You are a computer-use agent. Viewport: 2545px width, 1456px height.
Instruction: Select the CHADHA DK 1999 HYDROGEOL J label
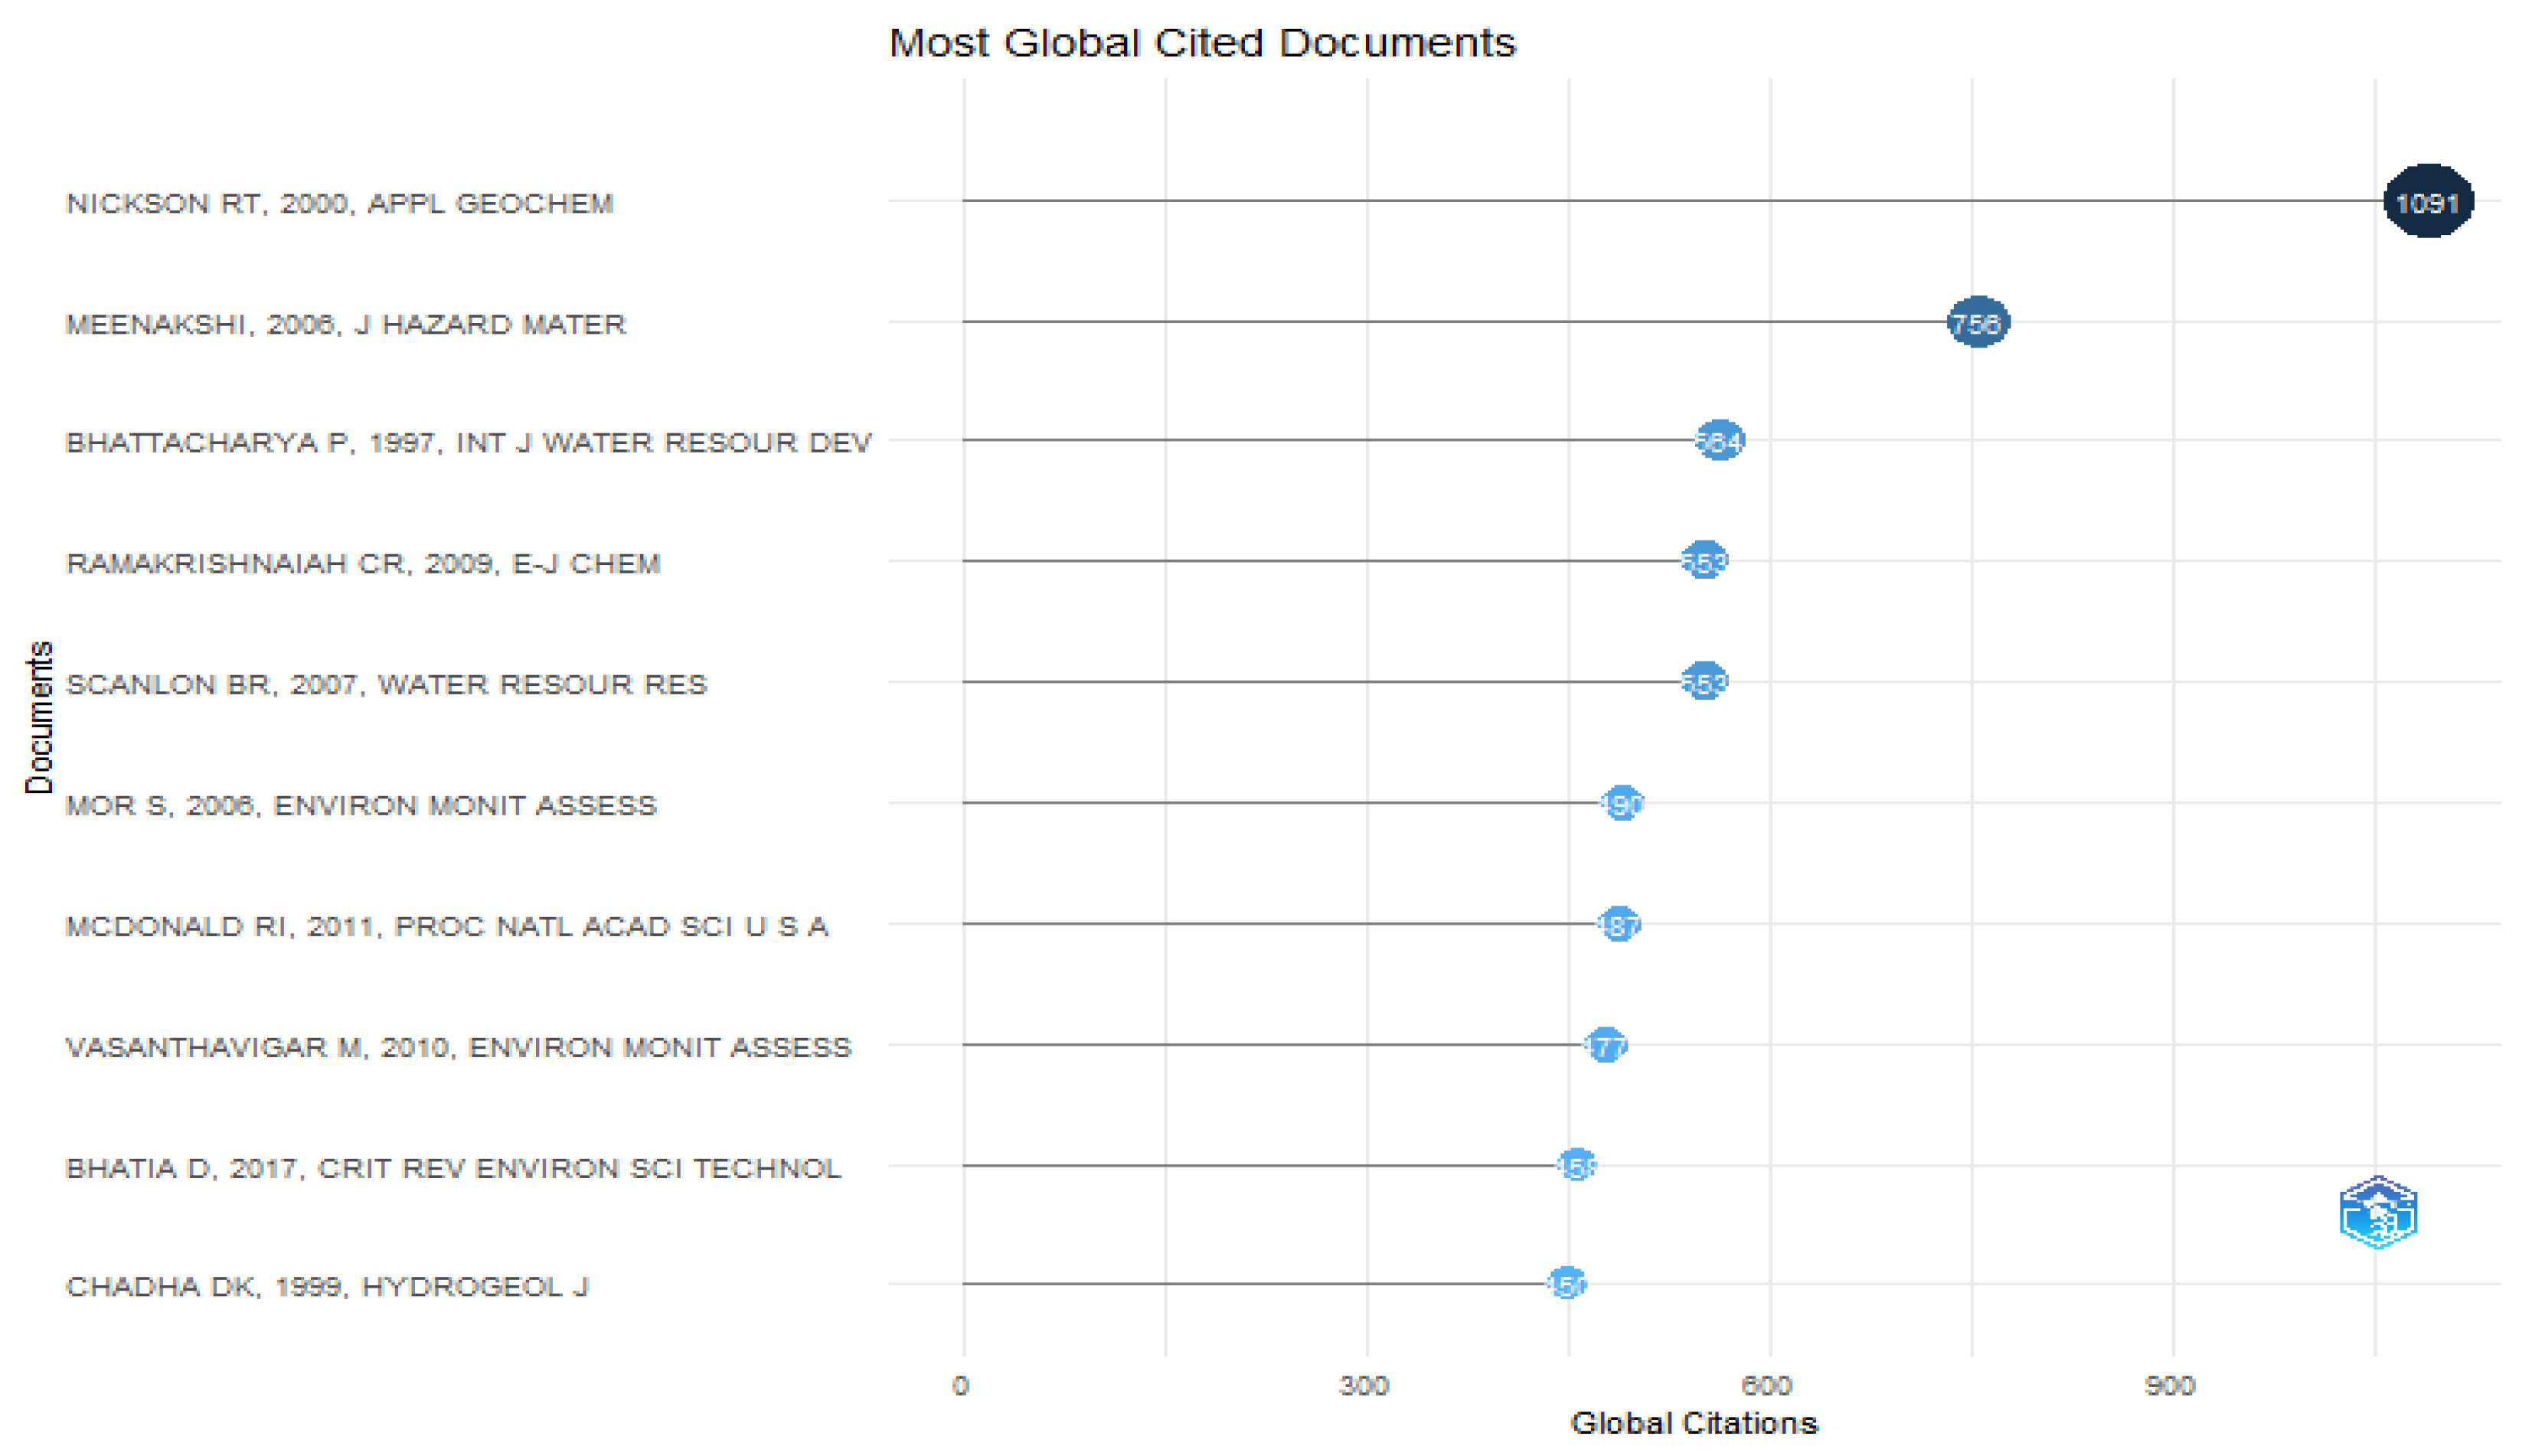coord(330,1287)
